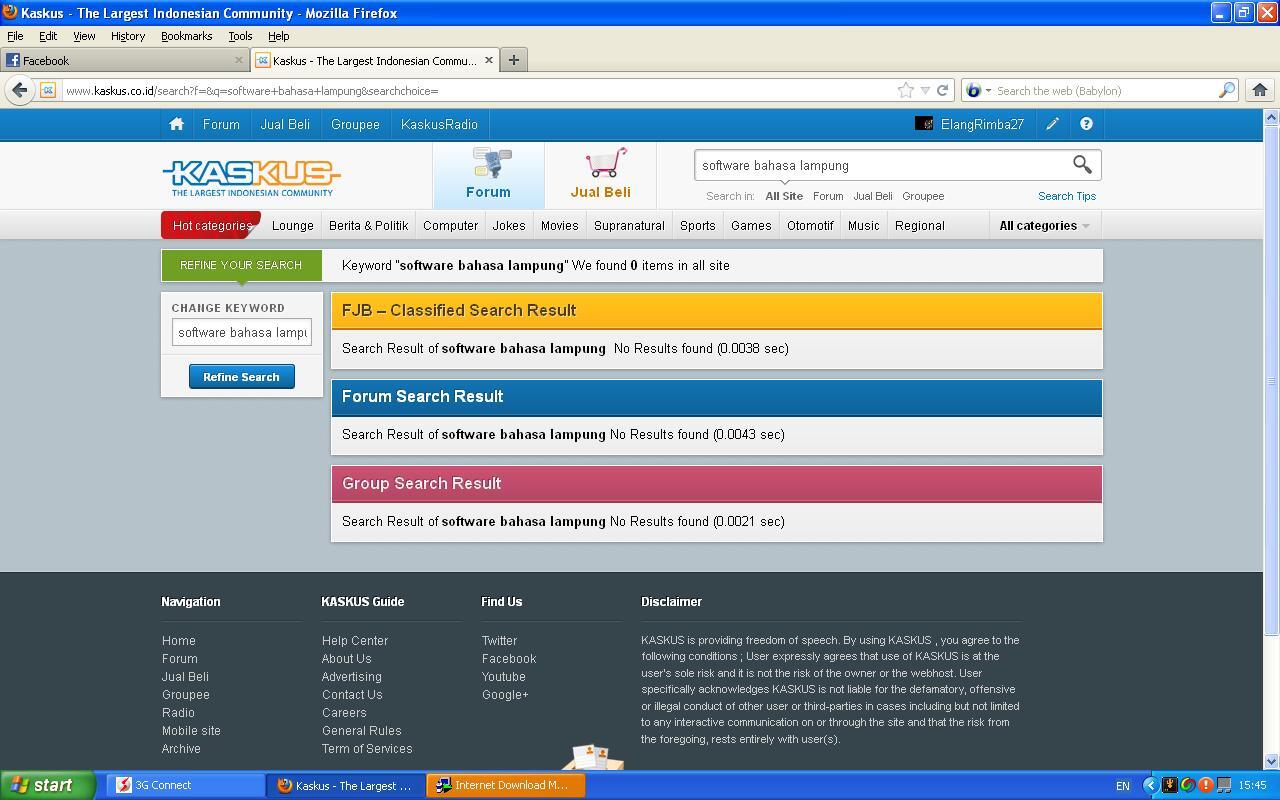This screenshot has height=800, width=1280.
Task: Select the Jual Beli search scope
Action: 873,196
